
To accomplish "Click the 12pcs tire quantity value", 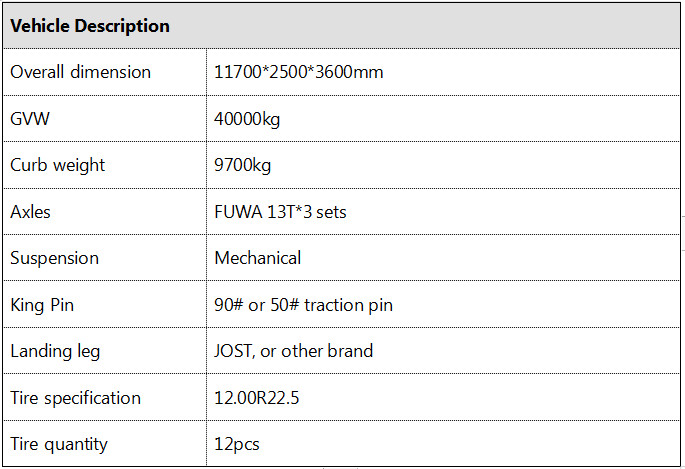I will (236, 444).
